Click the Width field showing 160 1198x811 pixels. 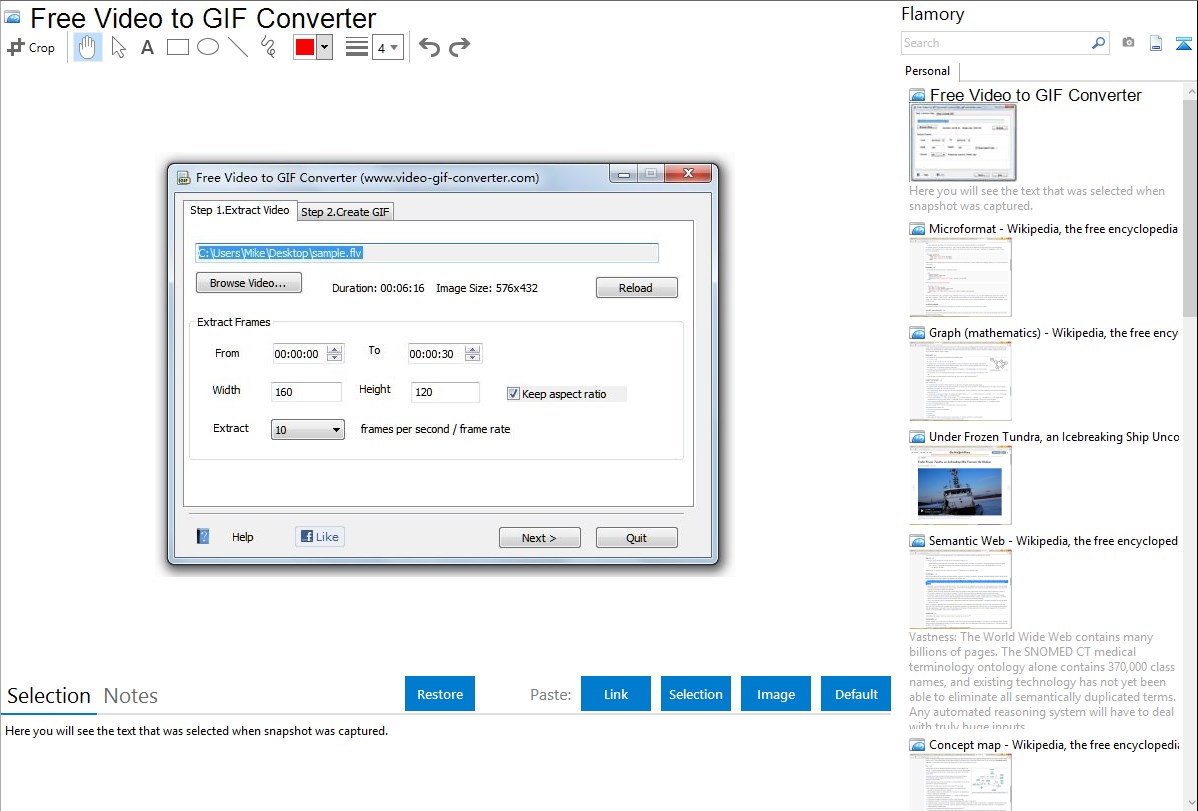(x=306, y=392)
